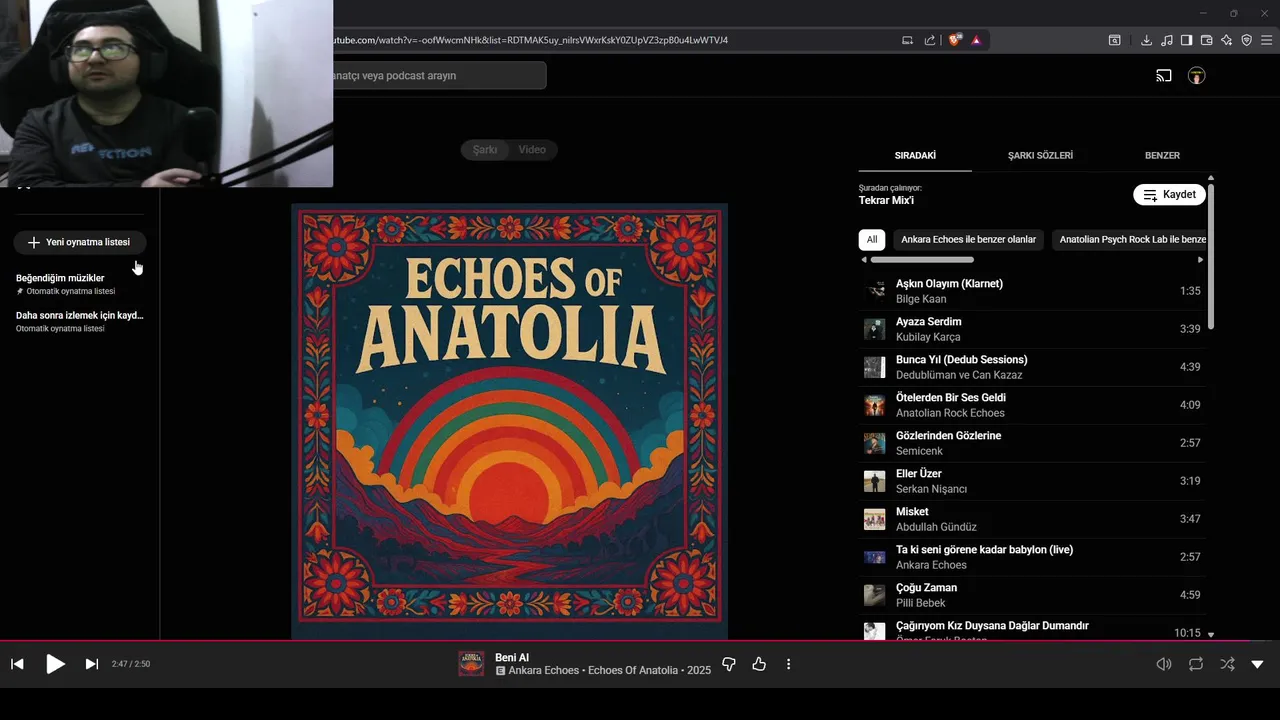The image size is (1280, 720).
Task: Collapse the player page with the arrow
Action: pyautogui.click(x=1258, y=664)
